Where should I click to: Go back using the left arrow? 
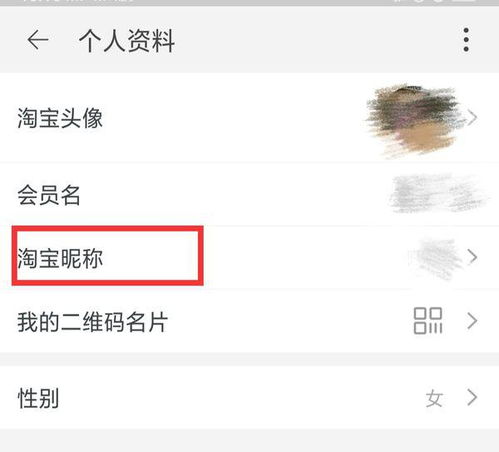click(38, 40)
